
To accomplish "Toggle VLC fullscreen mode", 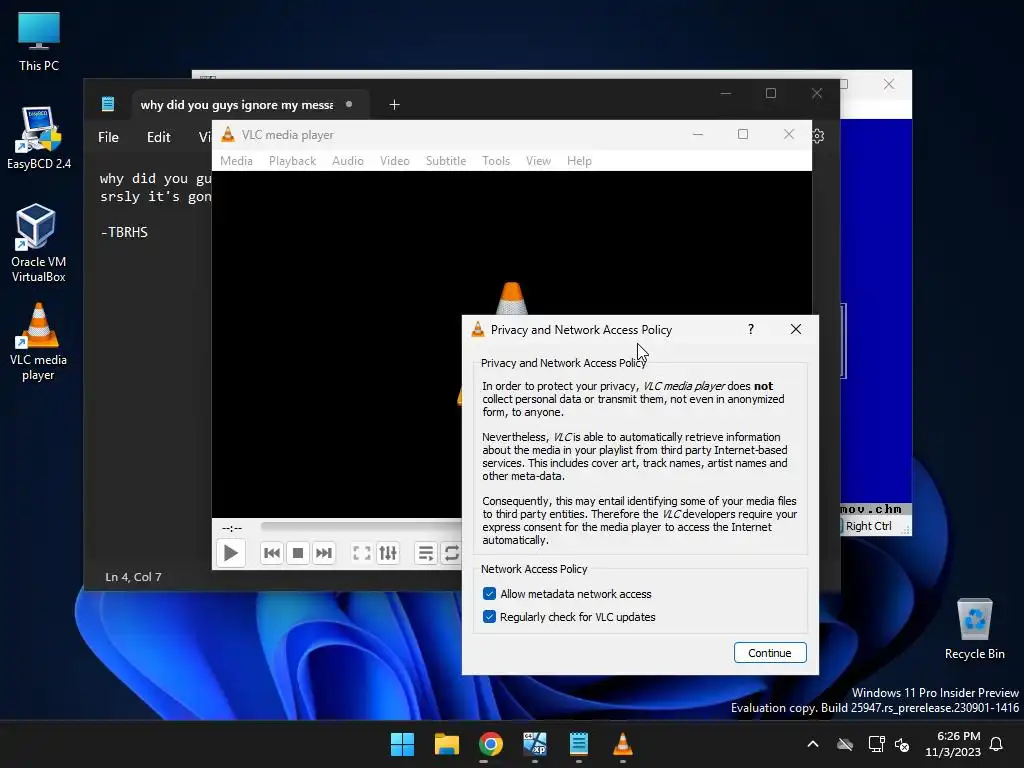I will point(362,553).
